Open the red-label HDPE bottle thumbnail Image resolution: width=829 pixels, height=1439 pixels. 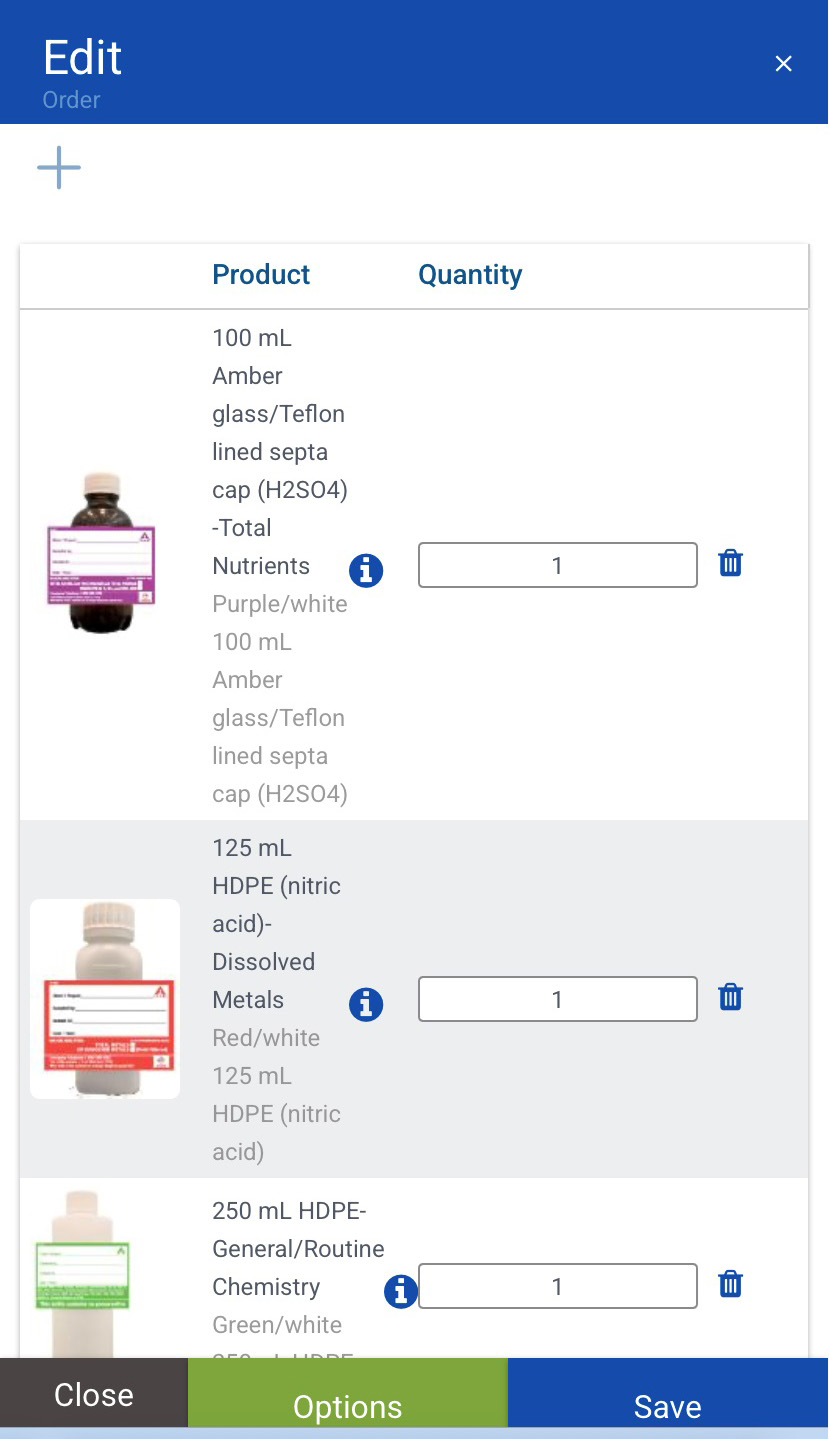tap(105, 999)
